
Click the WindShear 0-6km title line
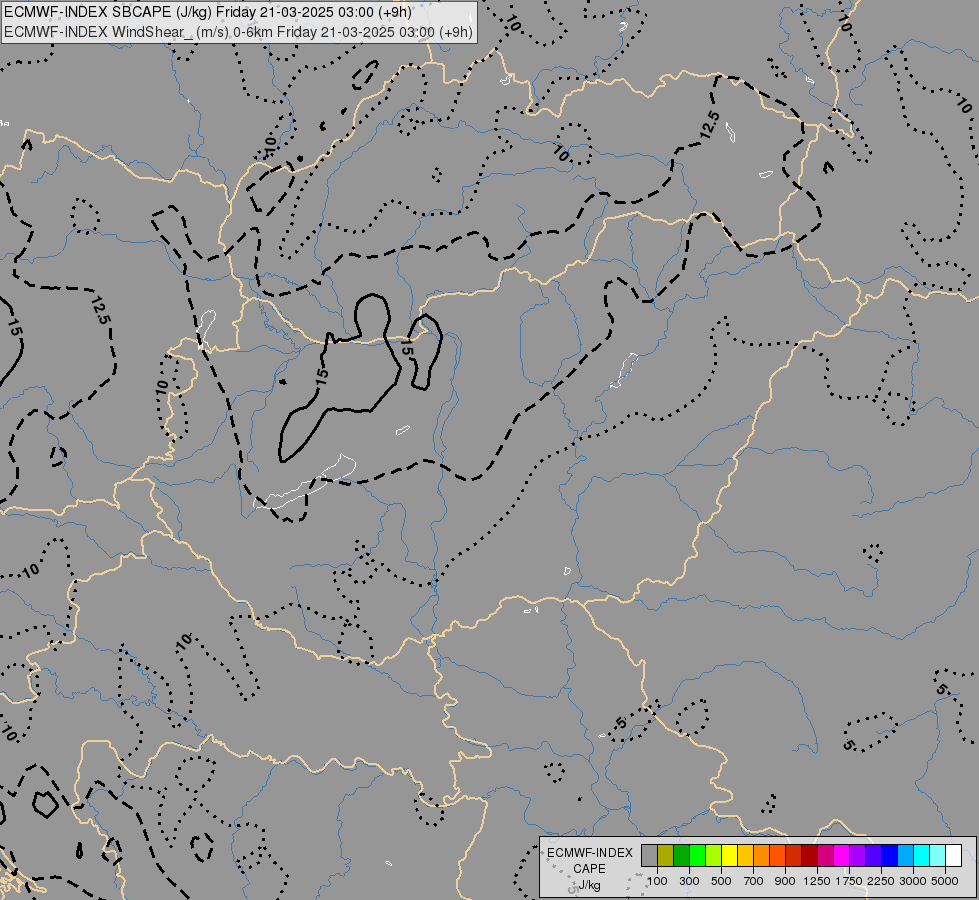pos(238,32)
